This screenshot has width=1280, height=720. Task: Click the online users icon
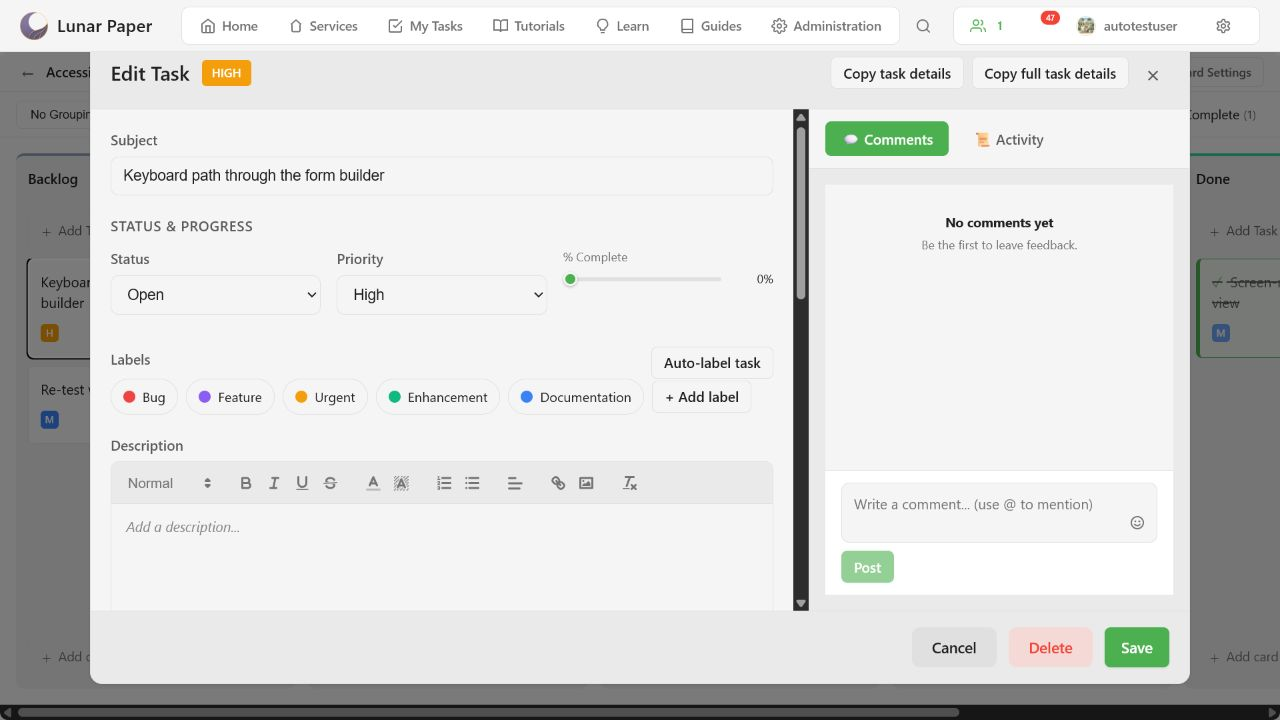tap(978, 26)
